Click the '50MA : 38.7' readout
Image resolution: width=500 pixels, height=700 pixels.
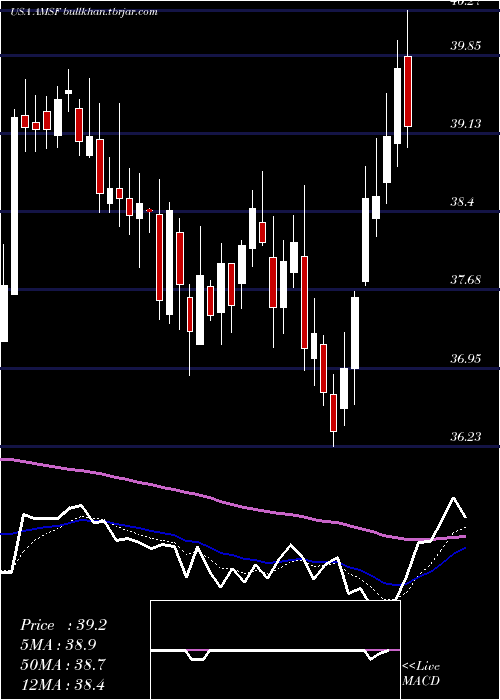[x=63, y=665]
